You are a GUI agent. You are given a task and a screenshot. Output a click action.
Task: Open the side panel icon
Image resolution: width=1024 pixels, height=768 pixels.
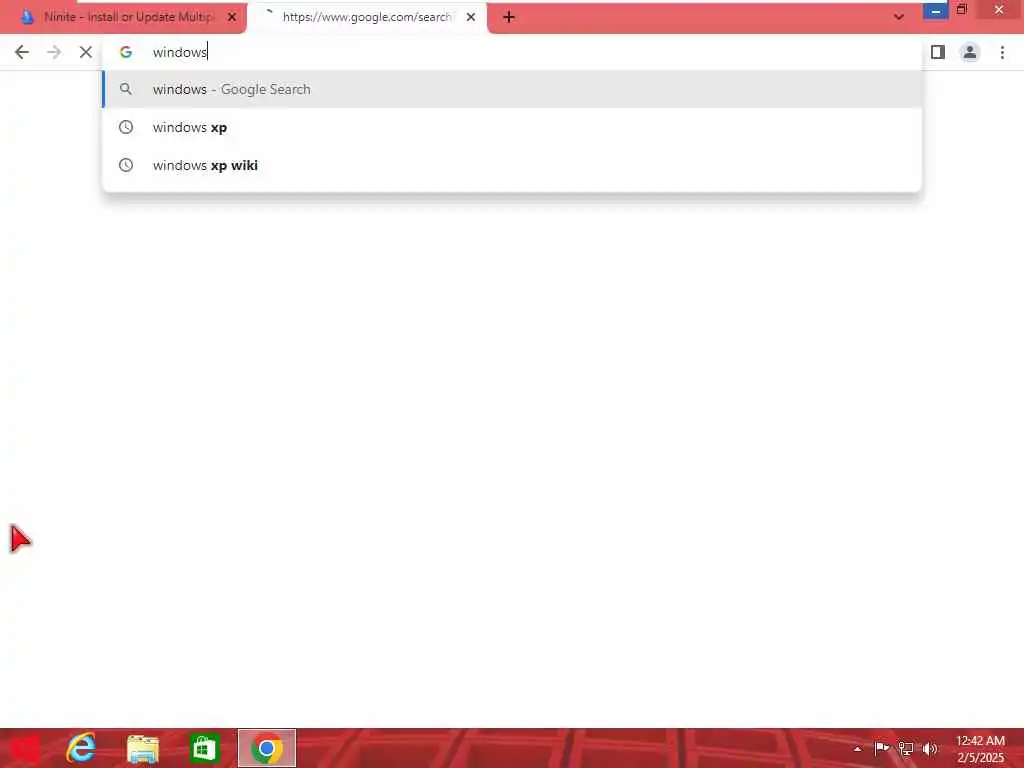point(938,52)
